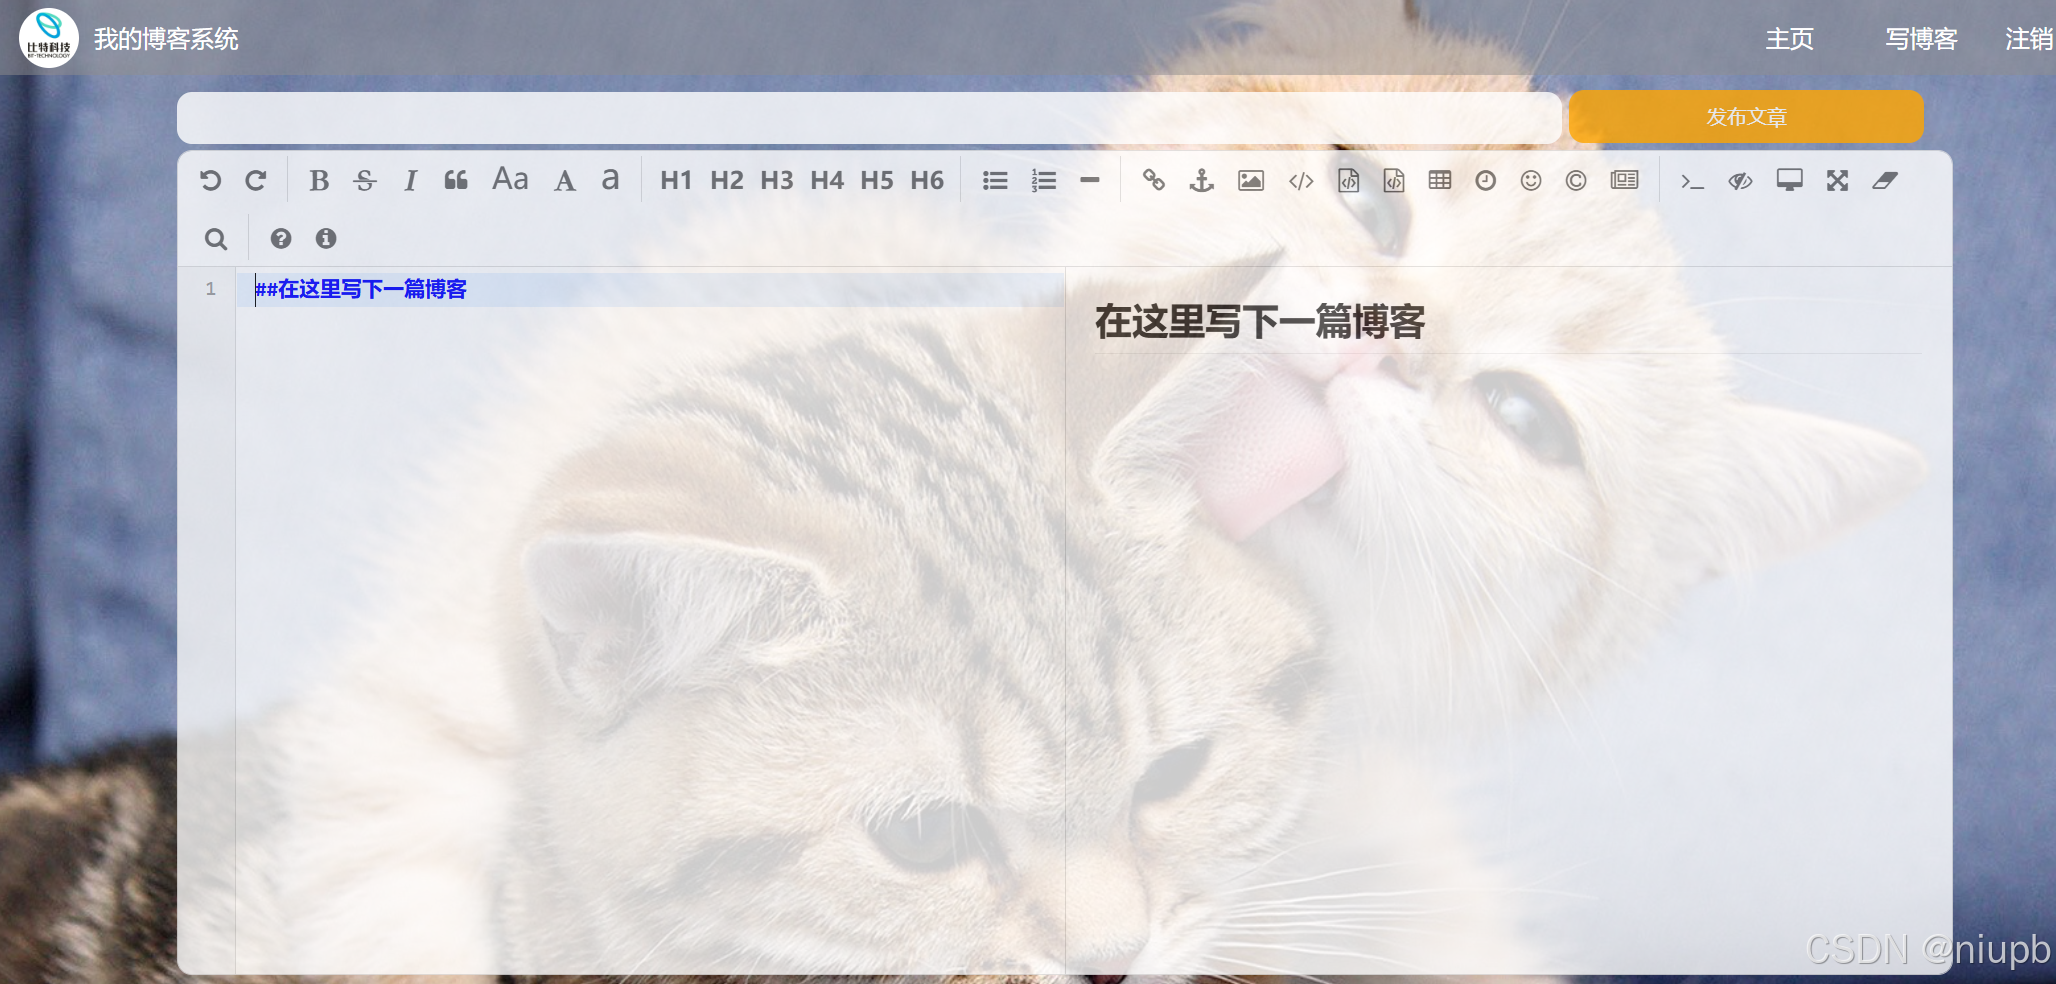This screenshot has width=2056, height=984.
Task: Insert H5 heading
Action: tap(877, 180)
